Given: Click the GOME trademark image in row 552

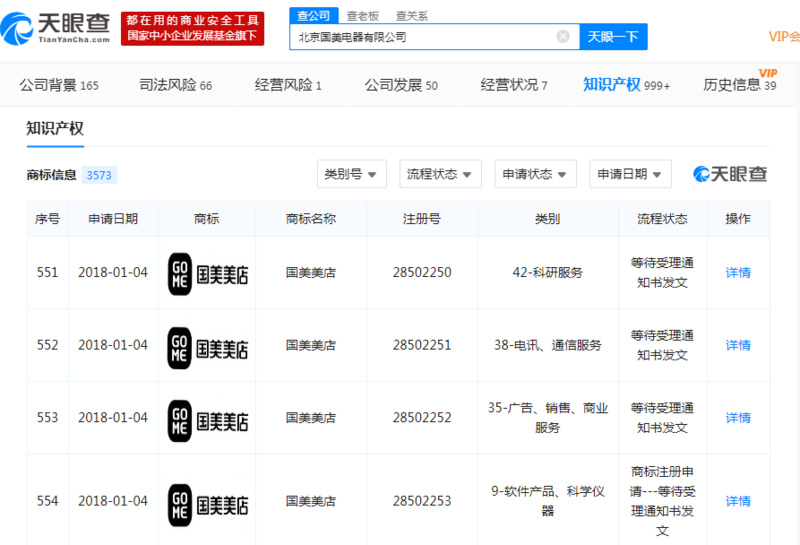Looking at the screenshot, I should coord(207,346).
